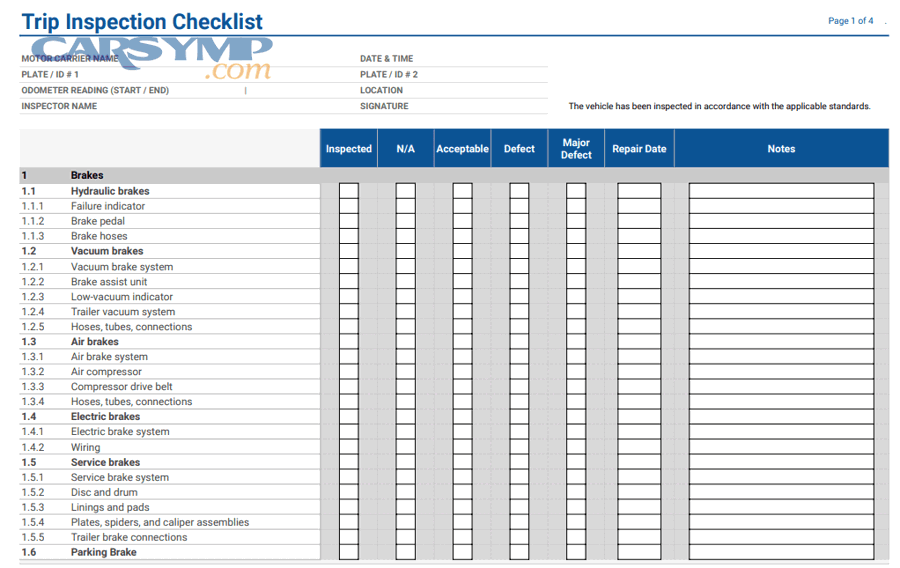Screen dimensions: 900x568
Task: Mark Defect for Vacuum brake system
Action: pos(519,267)
